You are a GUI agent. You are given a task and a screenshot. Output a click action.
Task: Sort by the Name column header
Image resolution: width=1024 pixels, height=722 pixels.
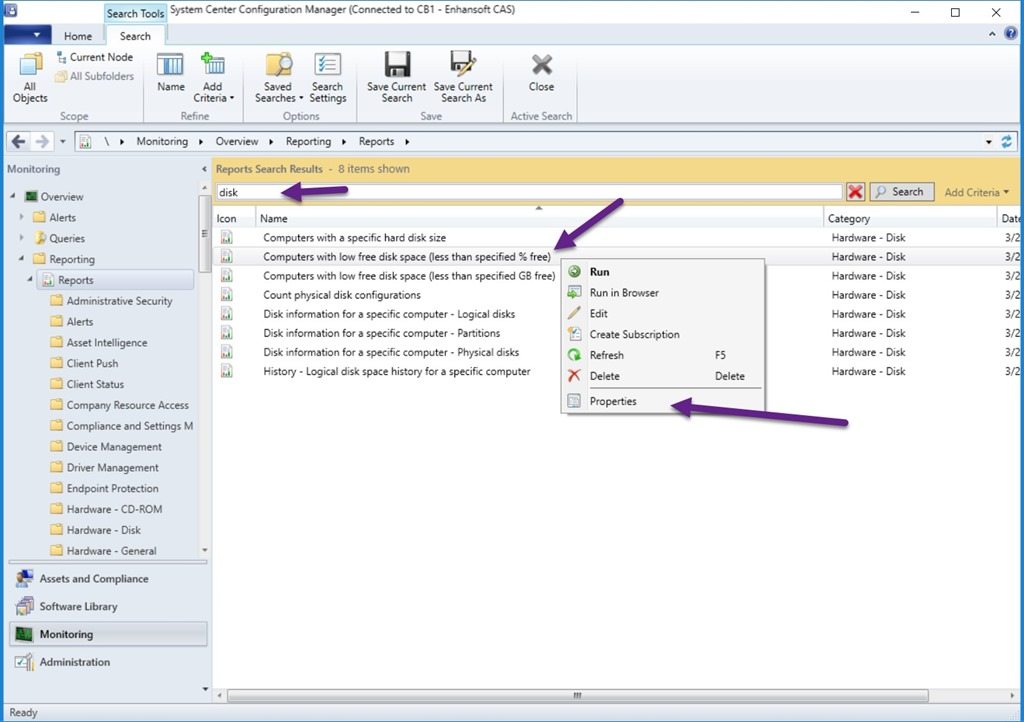click(x=539, y=218)
